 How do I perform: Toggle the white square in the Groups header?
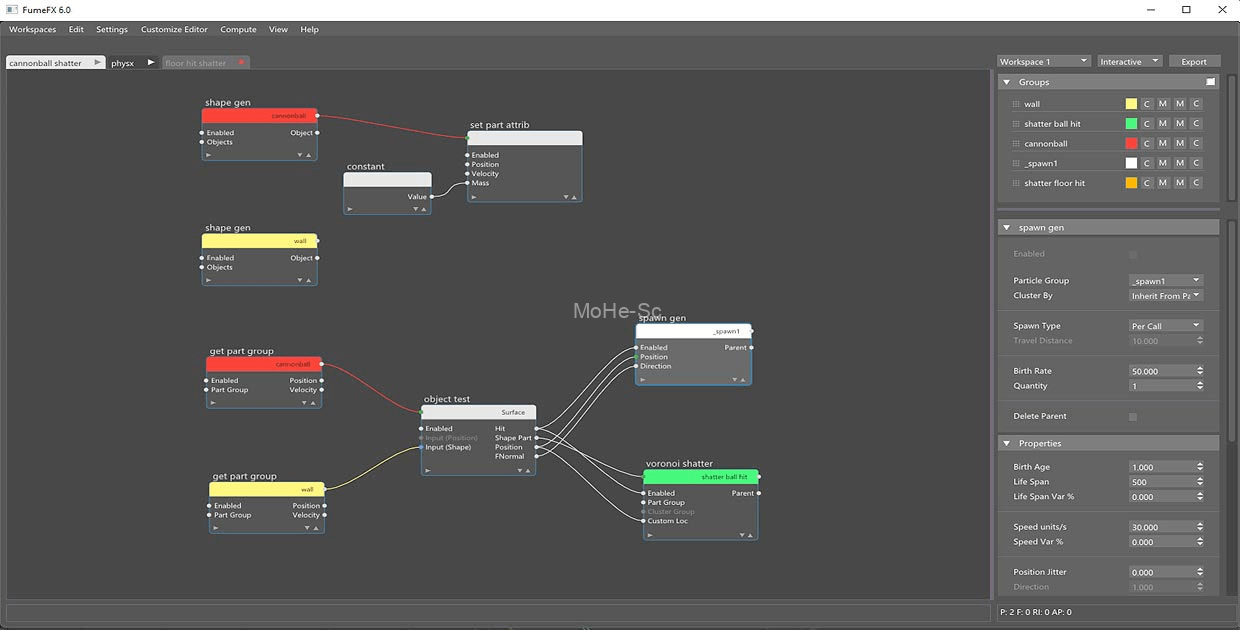pos(1210,82)
